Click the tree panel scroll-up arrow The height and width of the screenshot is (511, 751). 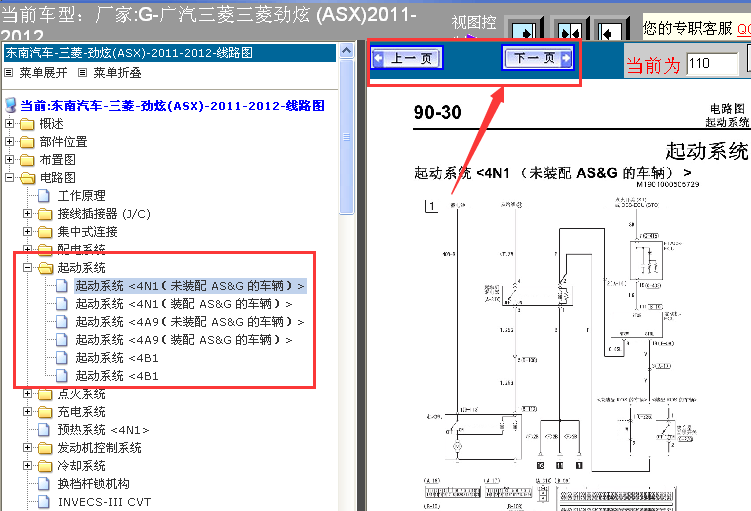tap(346, 50)
